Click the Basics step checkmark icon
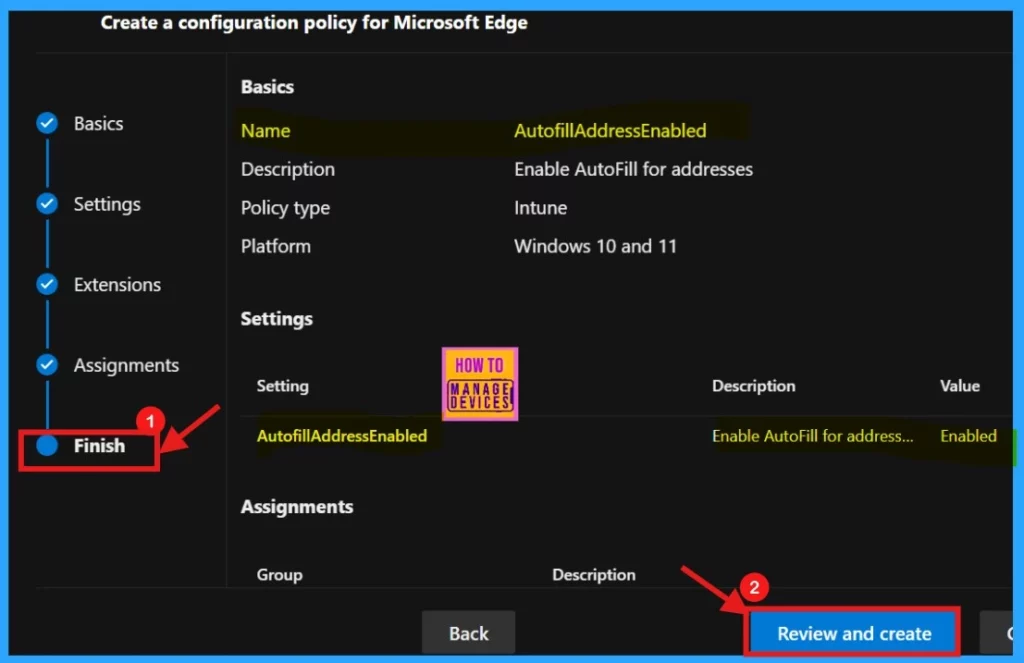 [x=47, y=123]
